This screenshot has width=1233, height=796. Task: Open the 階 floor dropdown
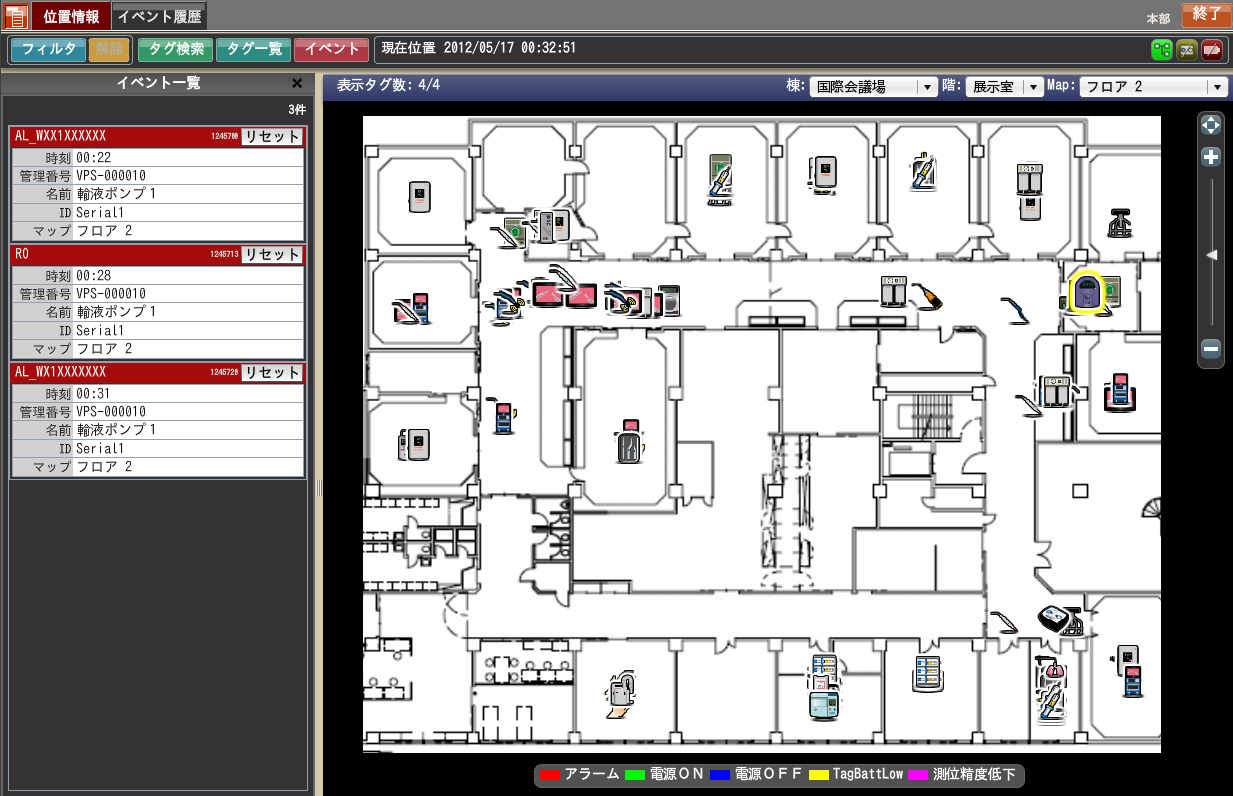(x=1004, y=87)
